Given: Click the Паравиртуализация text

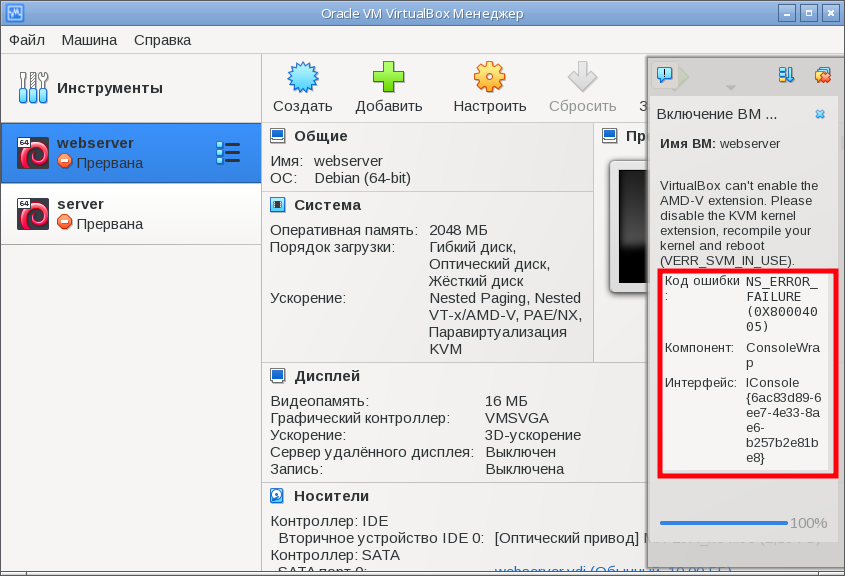Looking at the screenshot, I should [x=497, y=332].
